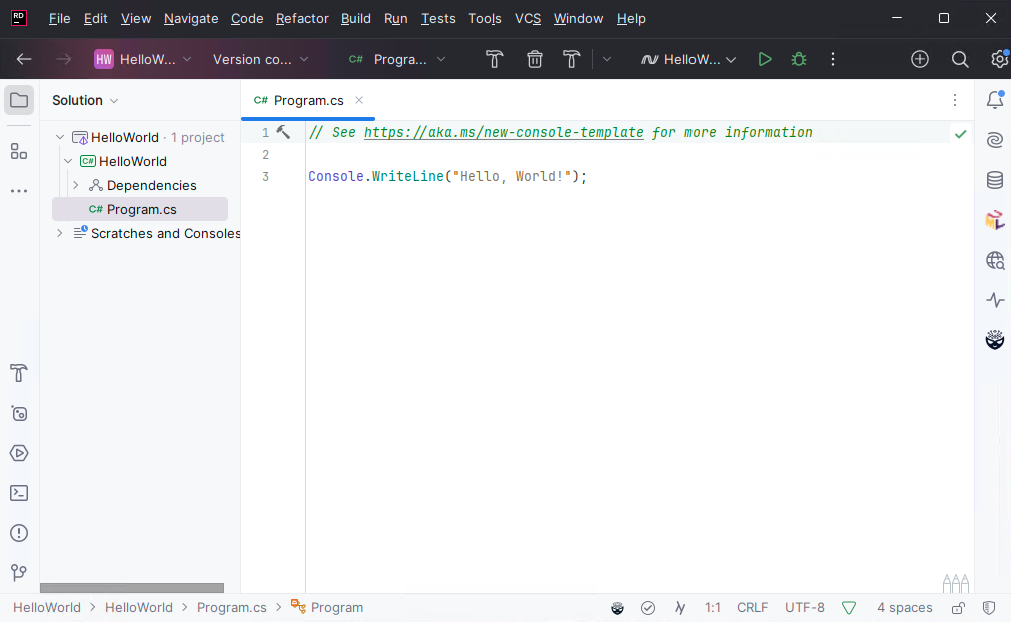Click the UTF-8 encoding indicator
1011x622 pixels.
click(805, 608)
